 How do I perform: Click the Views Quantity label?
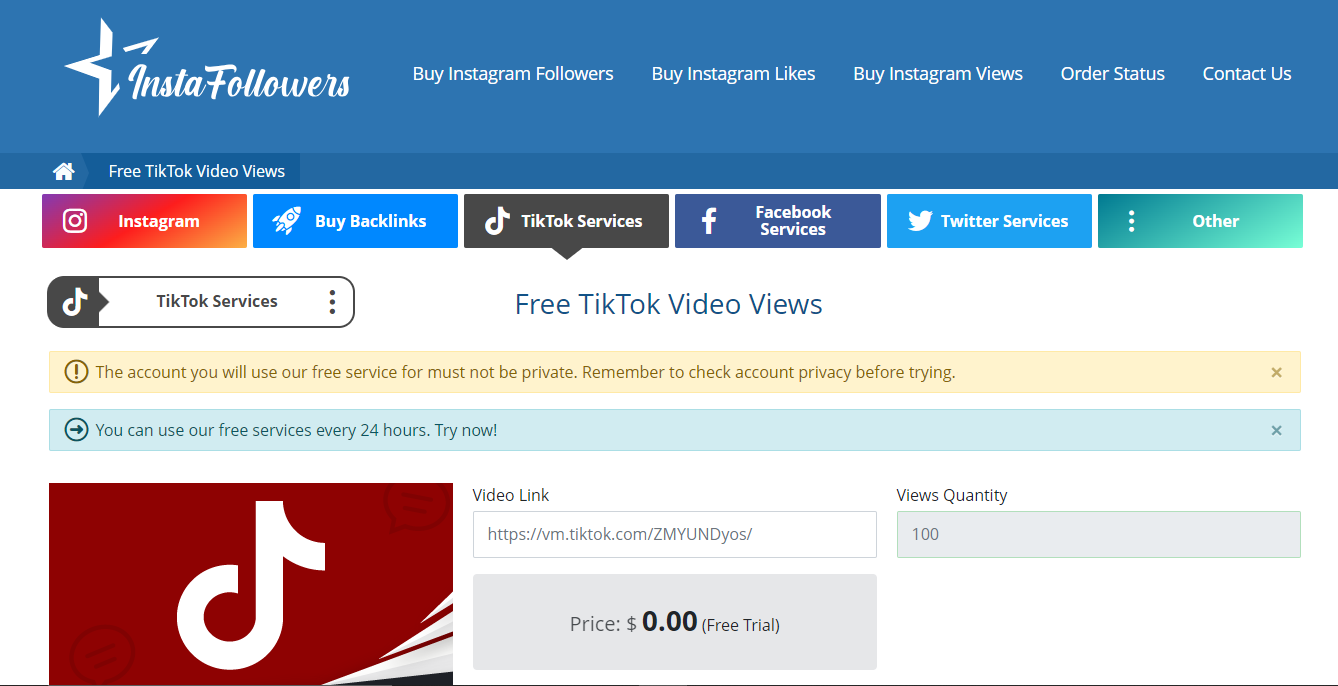952,495
